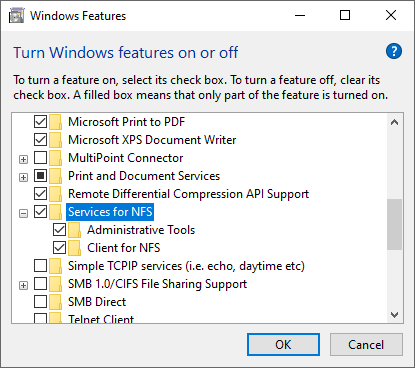Click the folder icon beside Client for NFS
The height and width of the screenshot is (368, 415).
tap(74, 248)
